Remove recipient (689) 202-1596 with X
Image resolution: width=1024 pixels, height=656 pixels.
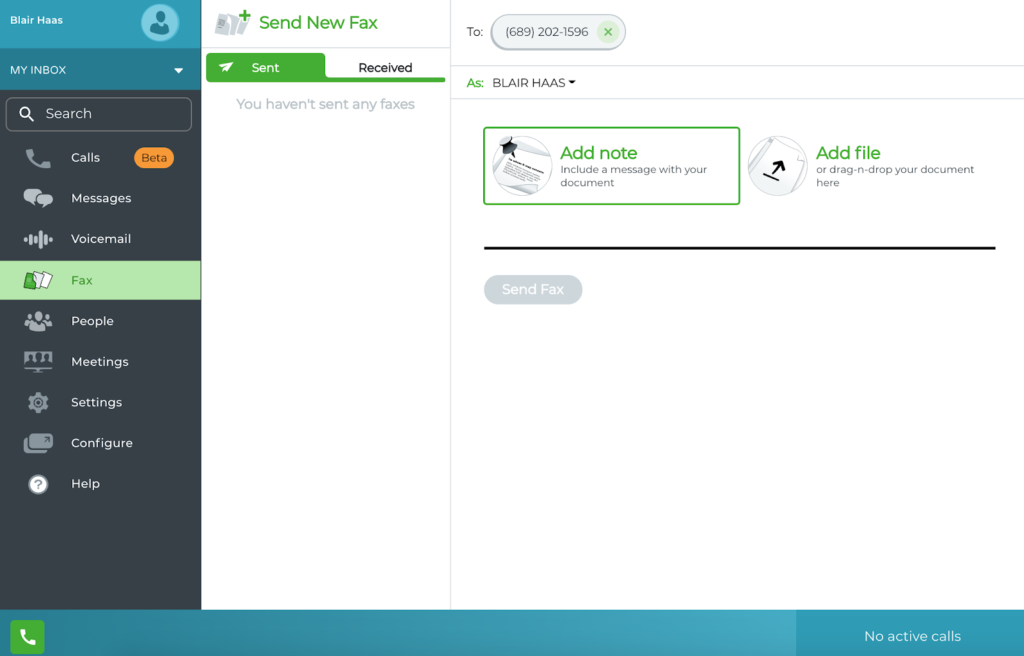click(x=608, y=32)
